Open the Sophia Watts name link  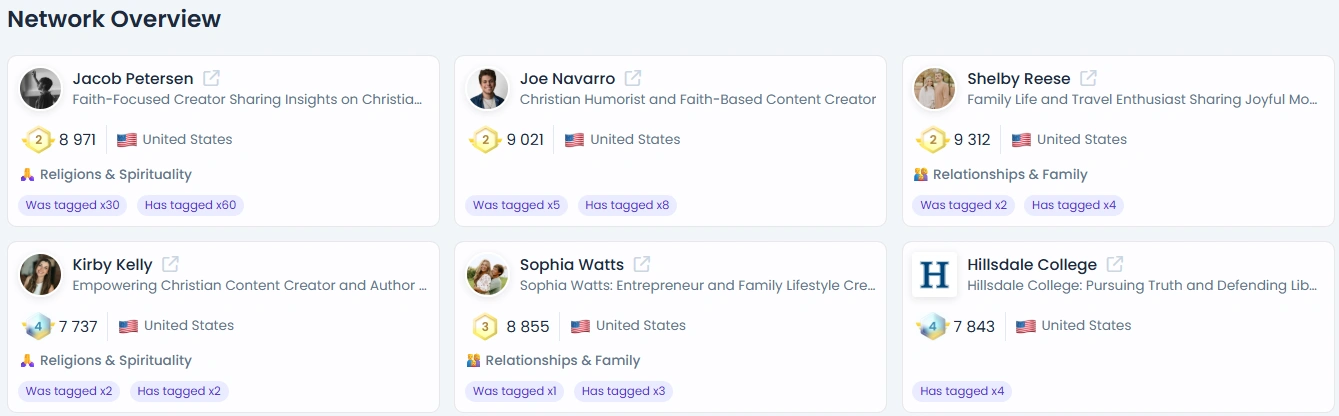[x=572, y=265]
